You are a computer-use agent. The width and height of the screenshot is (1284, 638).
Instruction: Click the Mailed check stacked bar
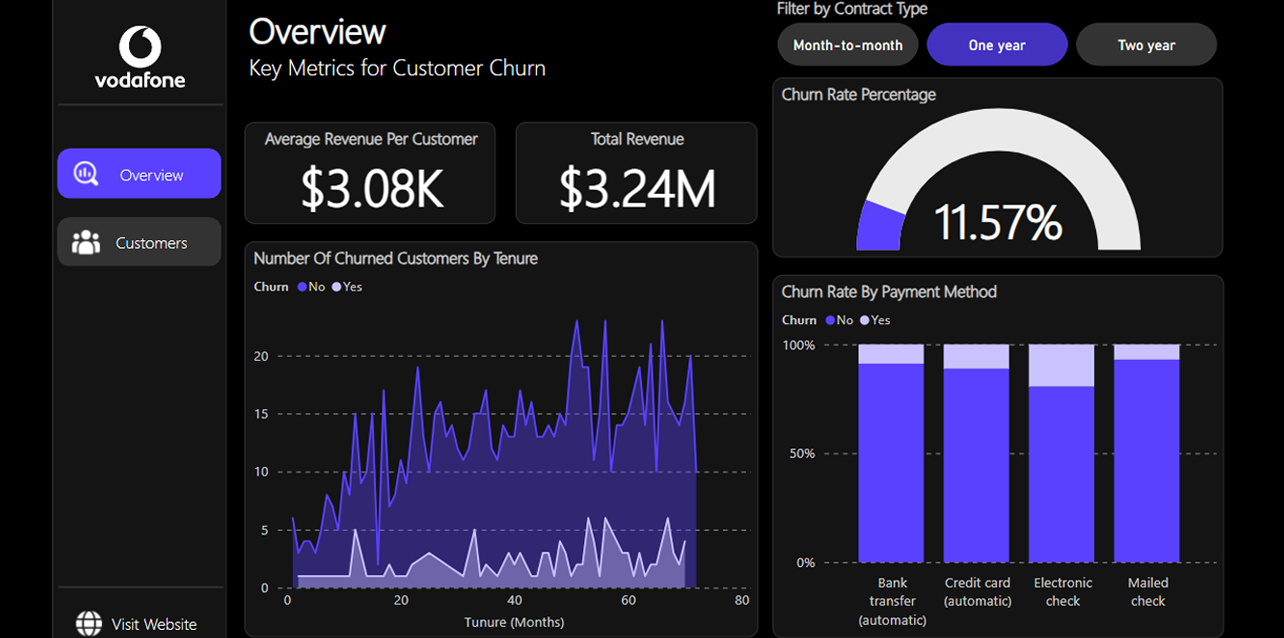click(1147, 454)
